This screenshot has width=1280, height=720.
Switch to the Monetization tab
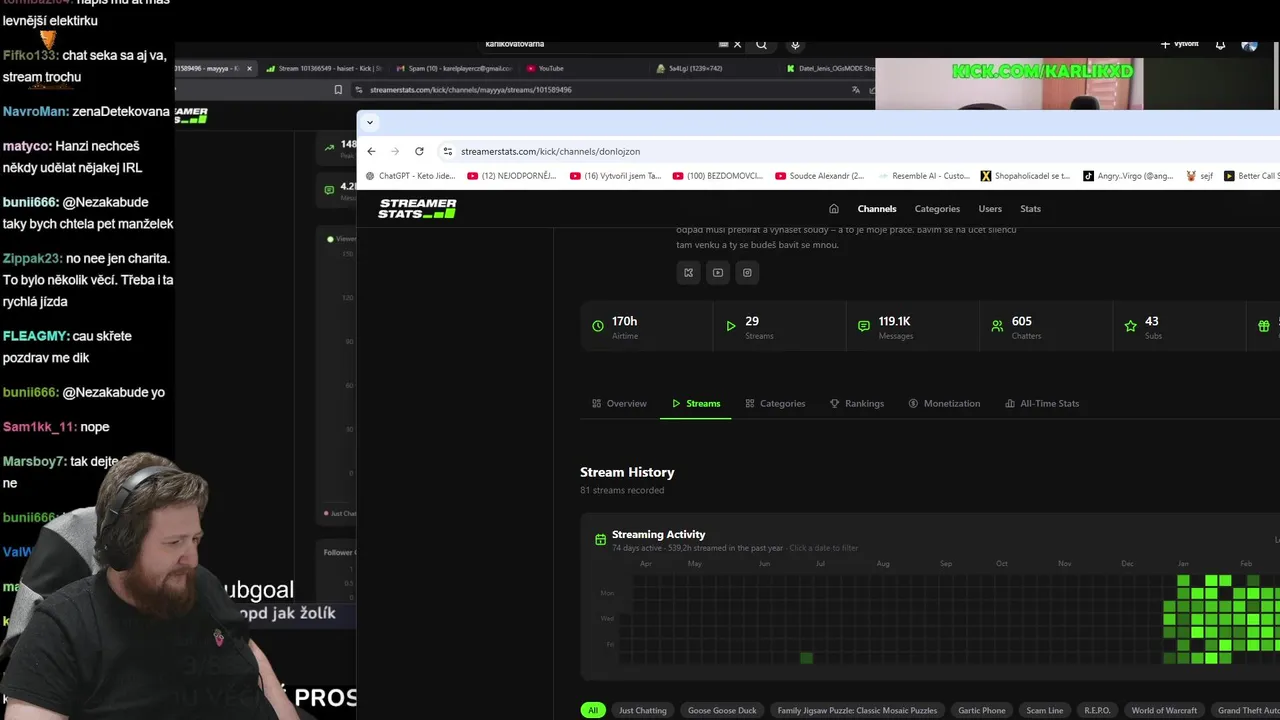pyautogui.click(x=944, y=403)
